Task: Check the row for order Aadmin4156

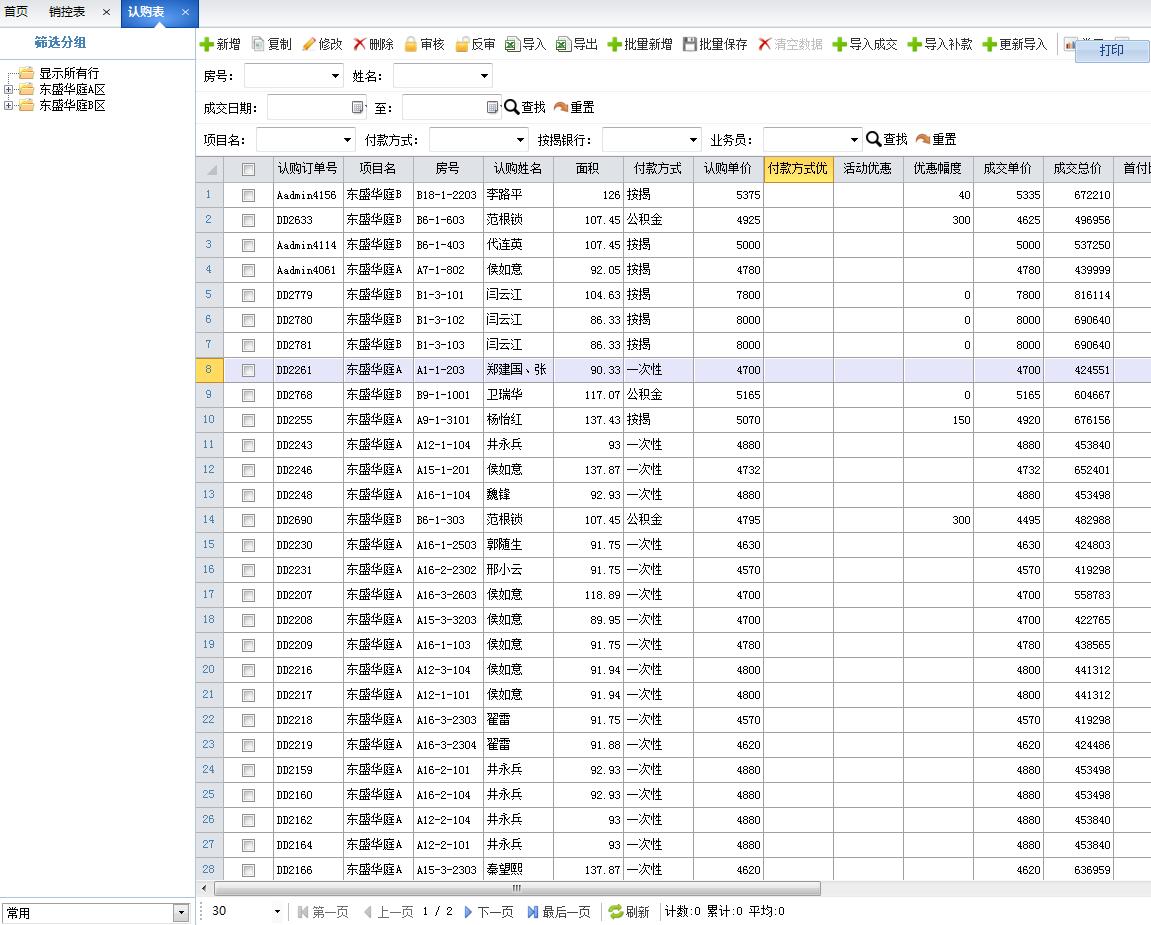Action: pos(249,195)
